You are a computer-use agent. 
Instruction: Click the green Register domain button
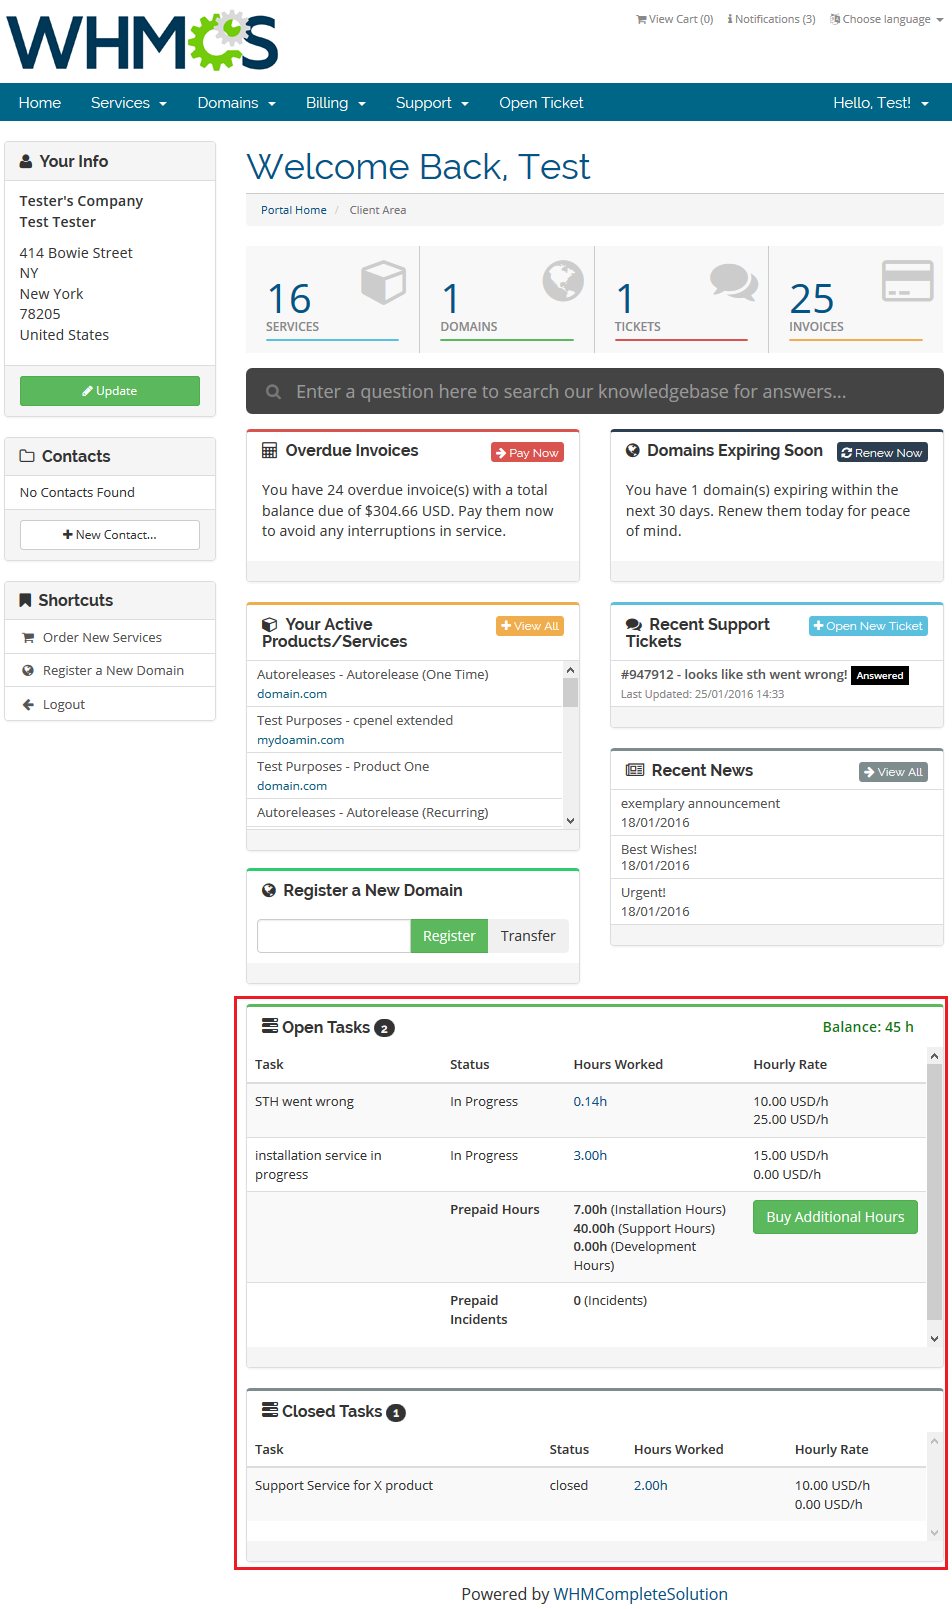coord(449,936)
